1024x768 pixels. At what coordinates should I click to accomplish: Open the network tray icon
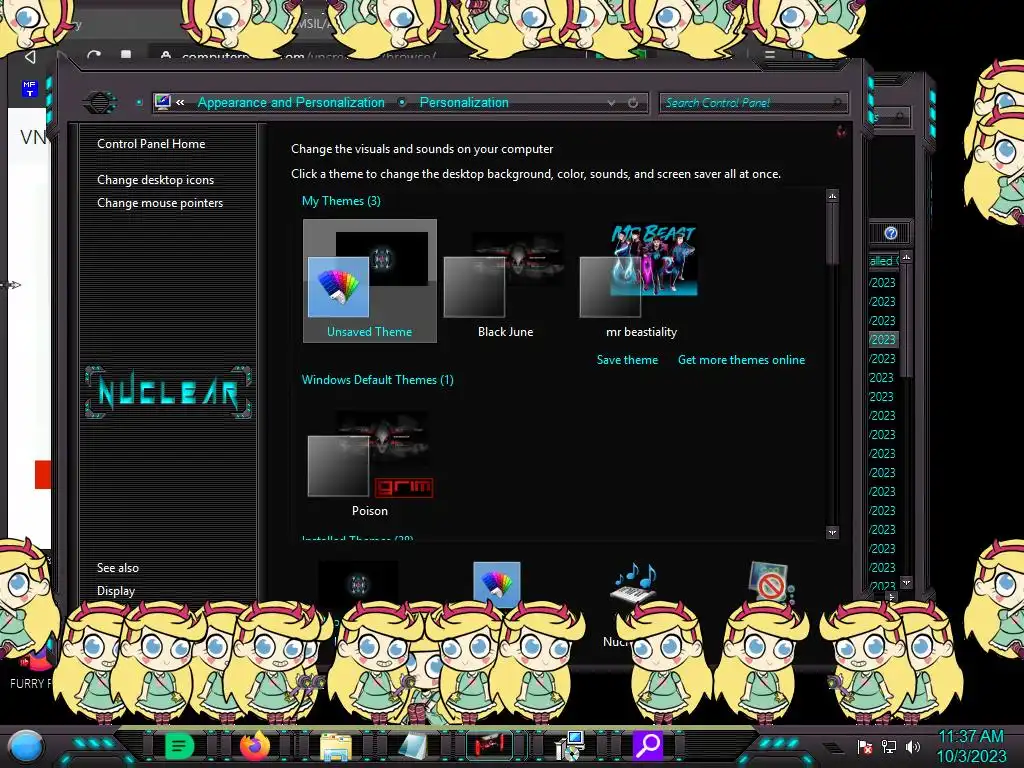tap(889, 746)
